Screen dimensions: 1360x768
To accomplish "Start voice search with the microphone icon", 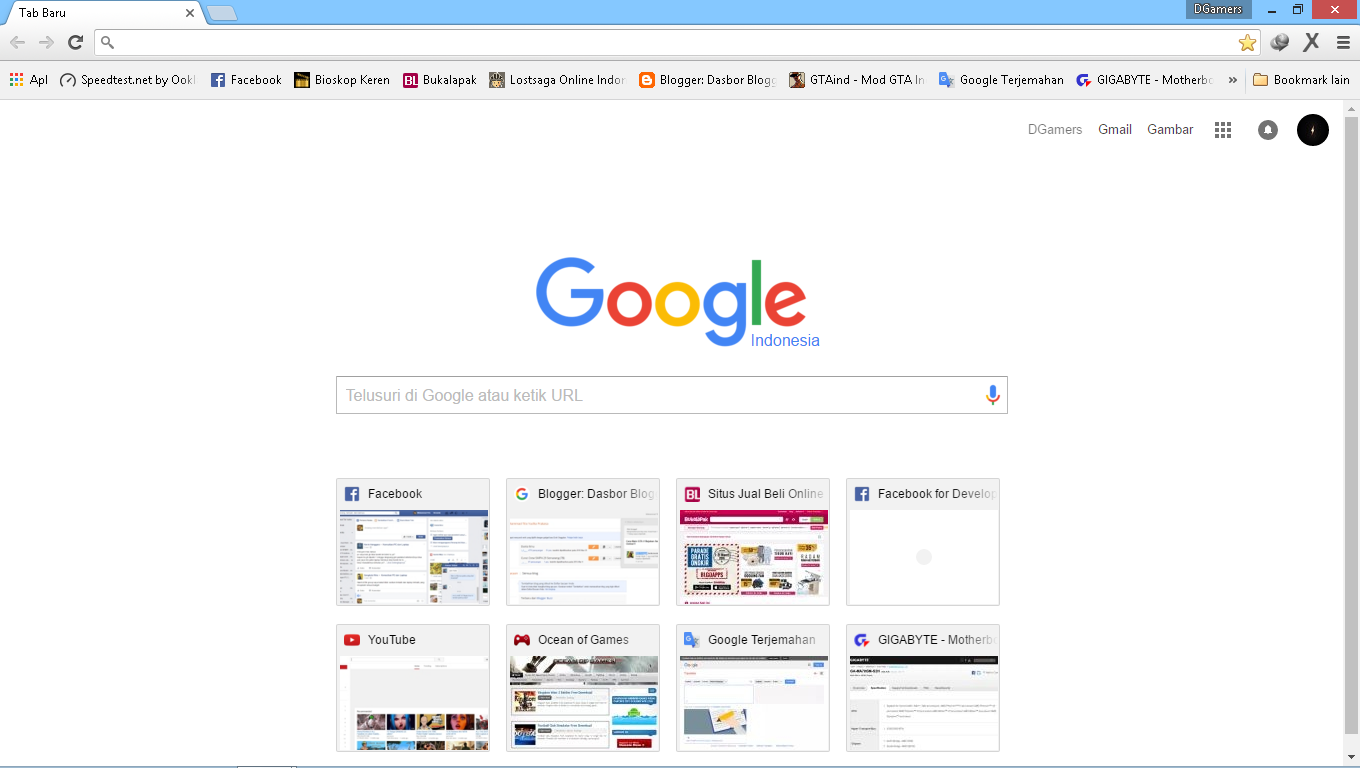I will pyautogui.click(x=992, y=395).
